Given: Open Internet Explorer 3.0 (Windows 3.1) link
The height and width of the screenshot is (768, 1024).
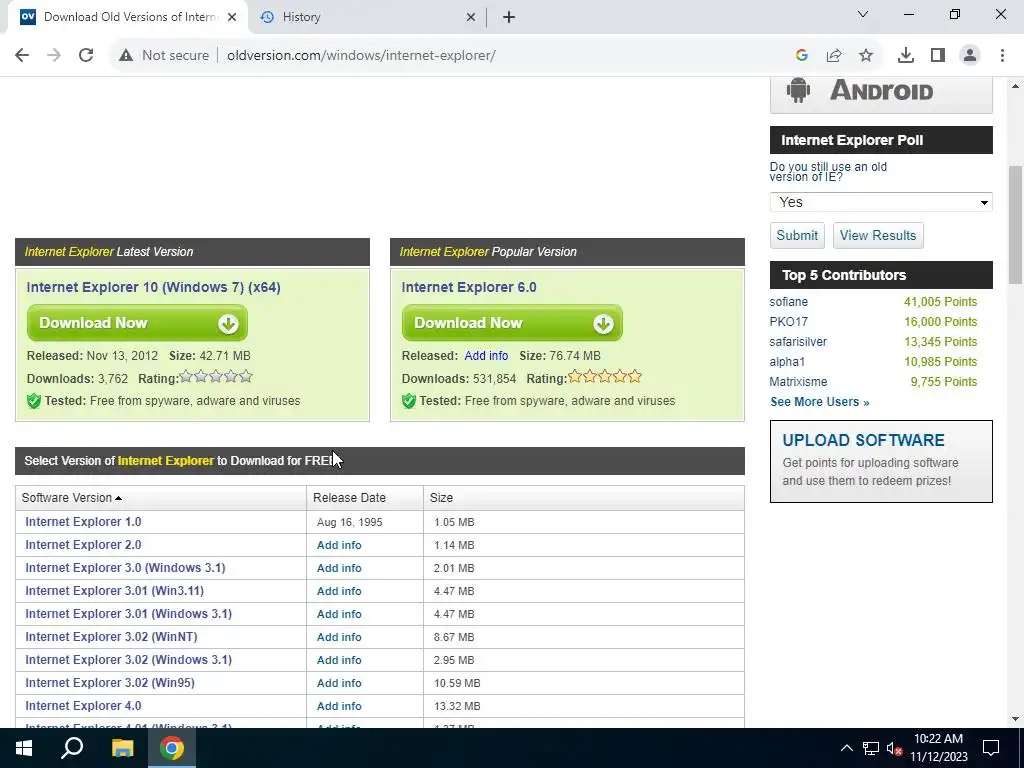Looking at the screenshot, I should [x=125, y=568].
